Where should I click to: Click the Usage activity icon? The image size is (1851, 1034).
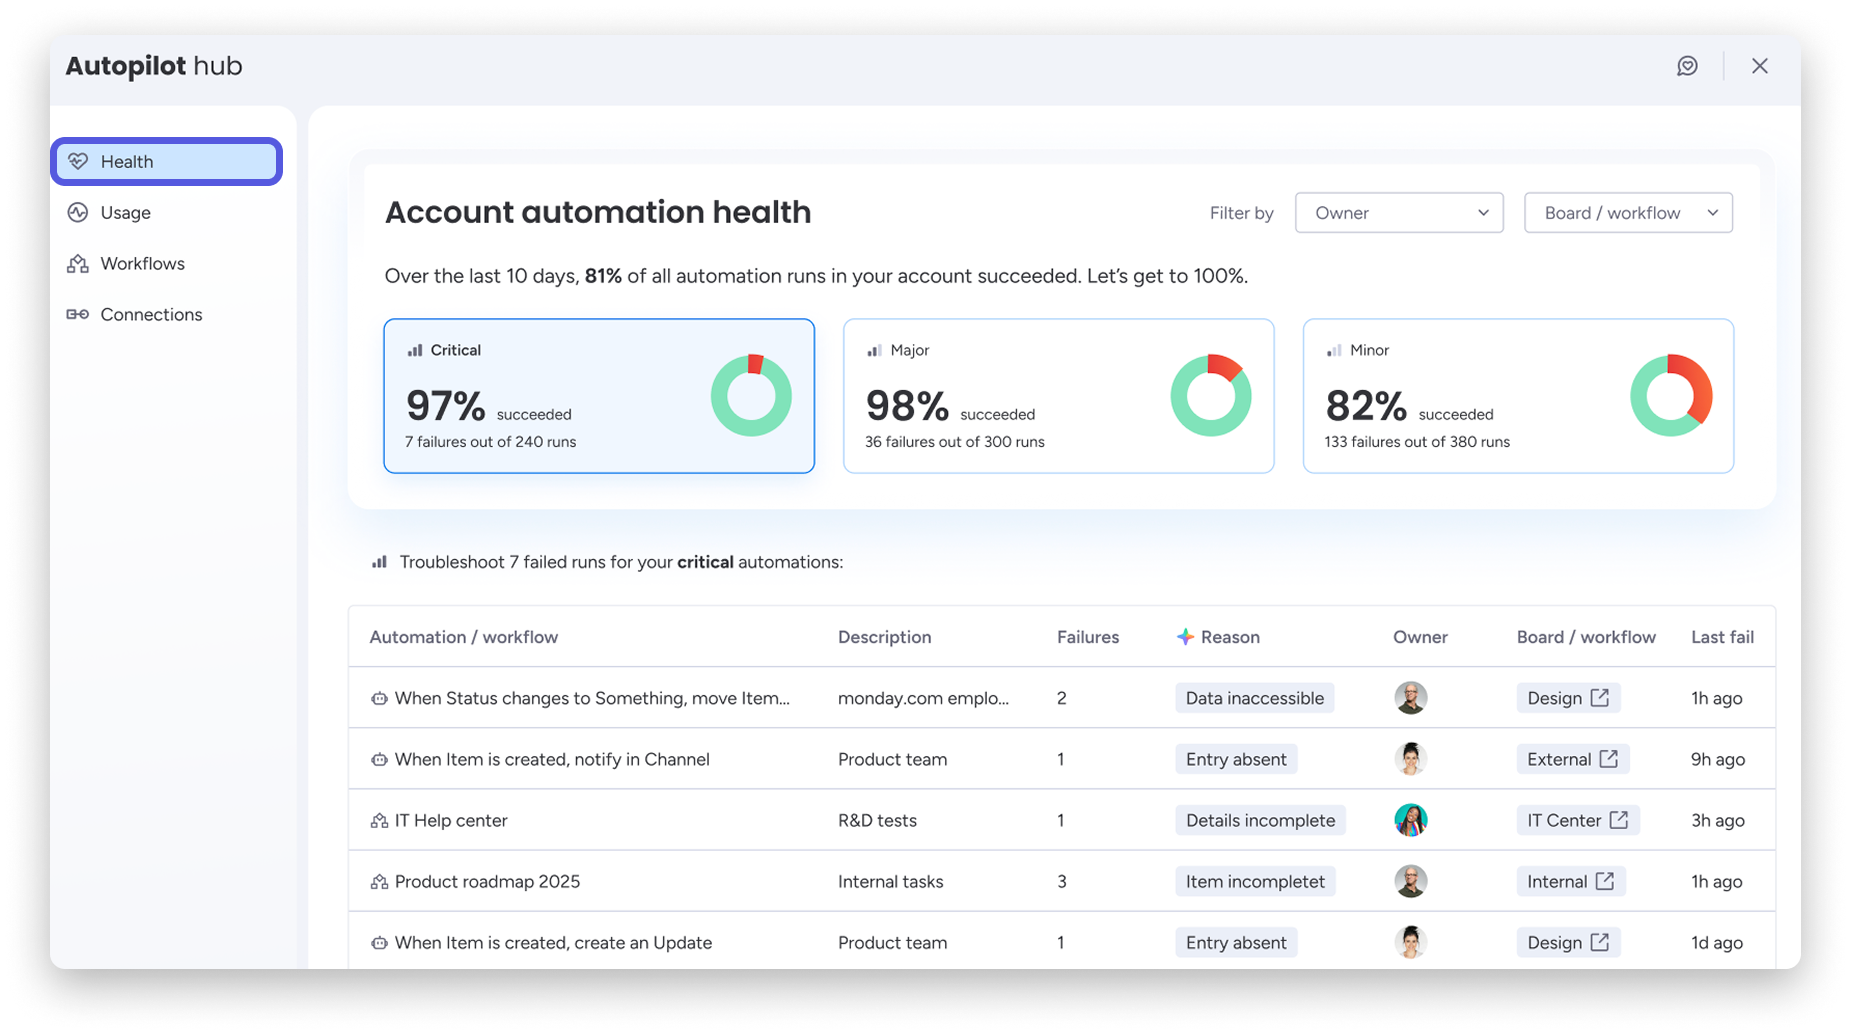pos(78,212)
